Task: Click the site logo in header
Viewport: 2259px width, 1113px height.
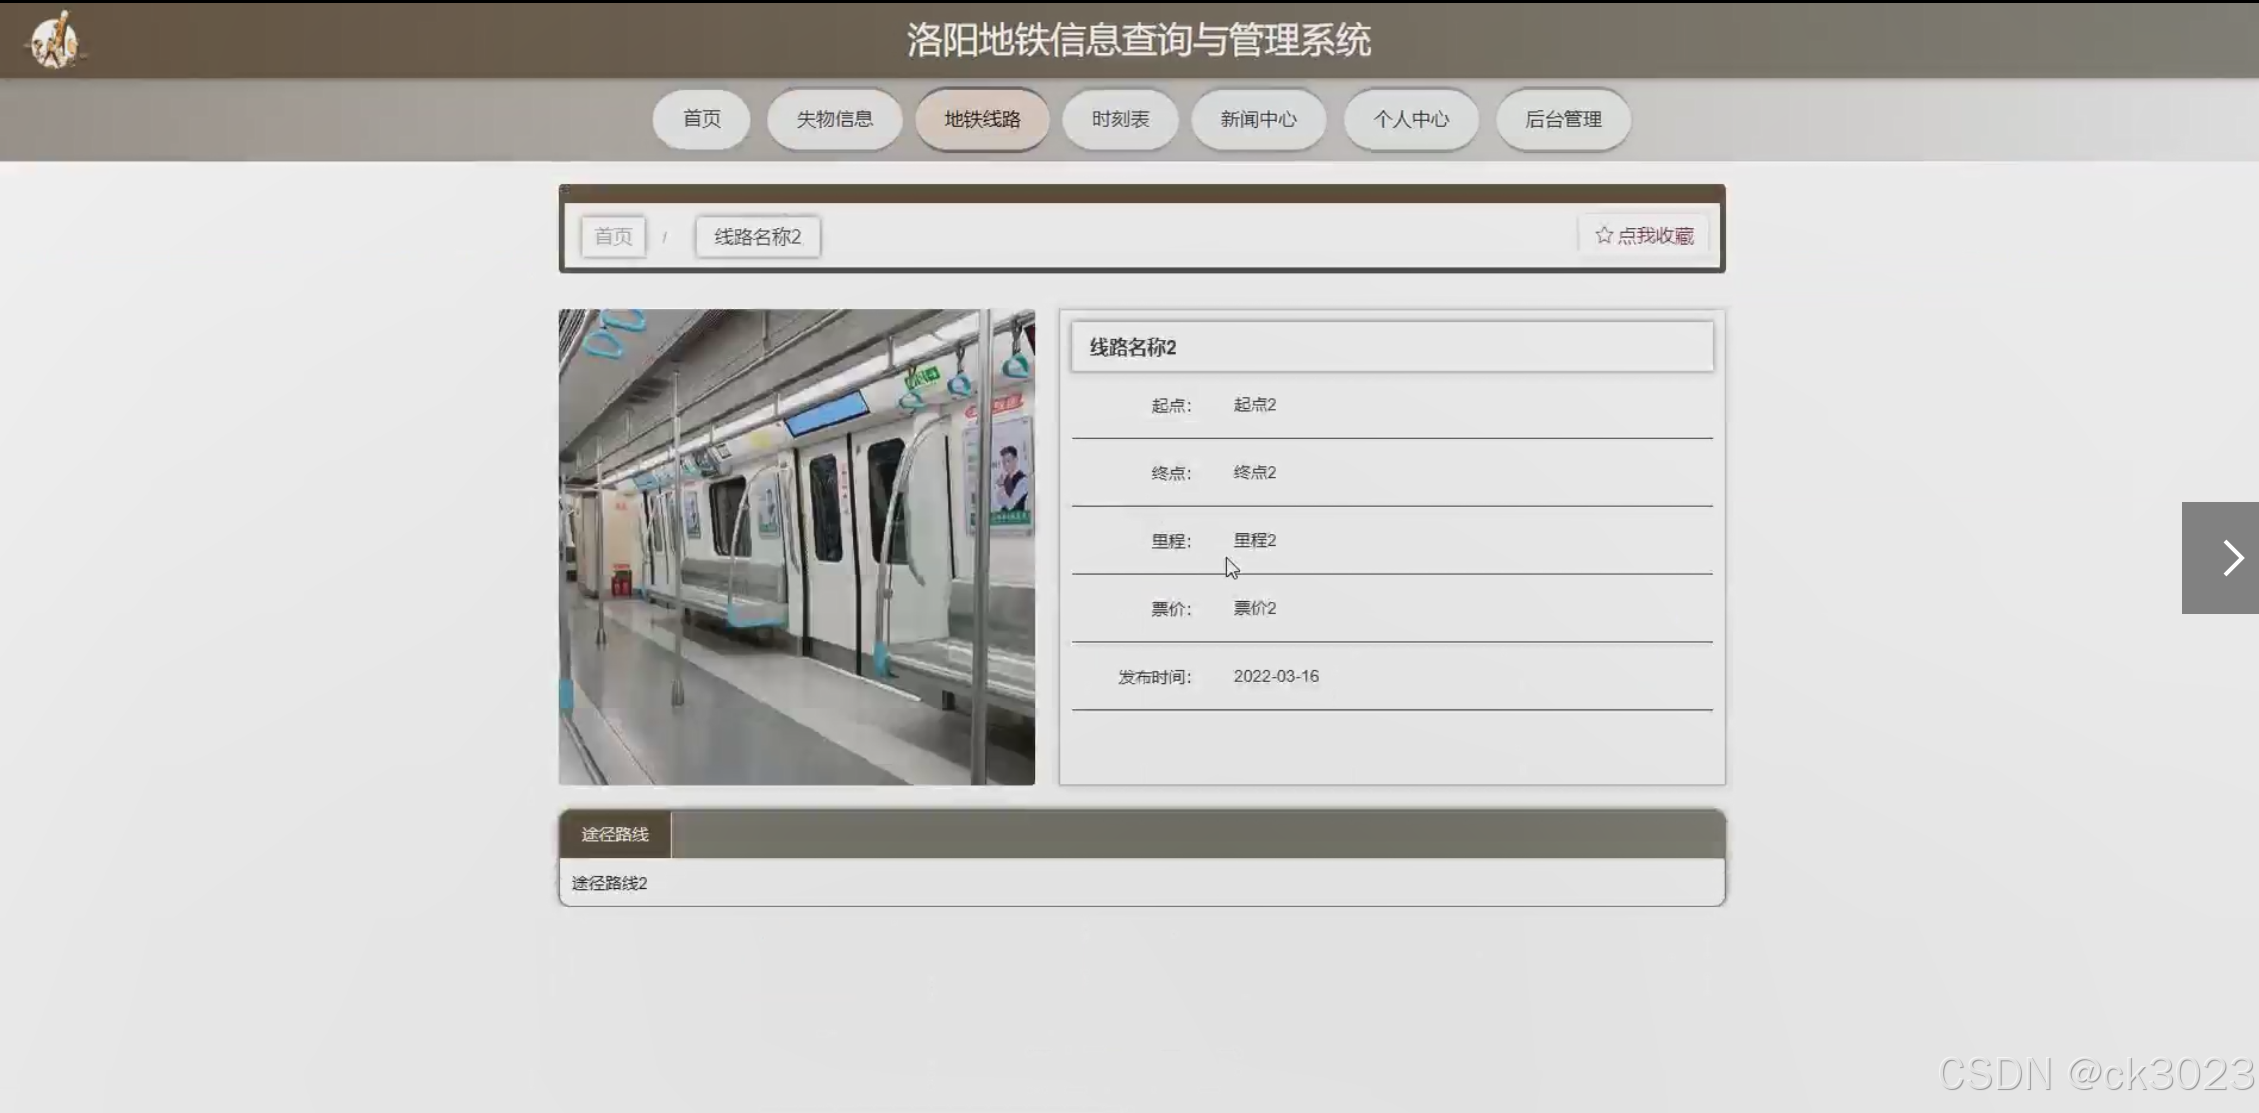Action: coord(55,41)
